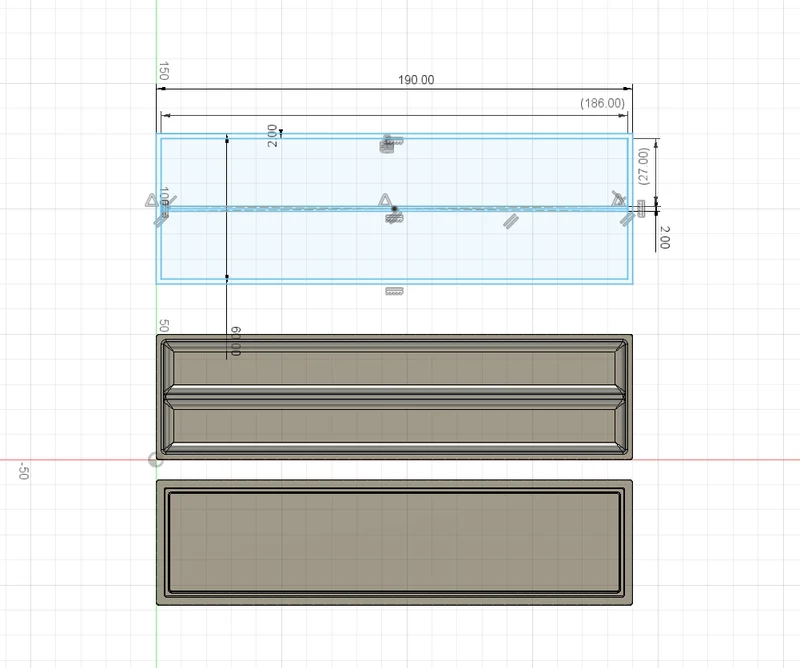Select the upper sketch profile region
Viewport: 800px width, 668px height.
(x=394, y=172)
